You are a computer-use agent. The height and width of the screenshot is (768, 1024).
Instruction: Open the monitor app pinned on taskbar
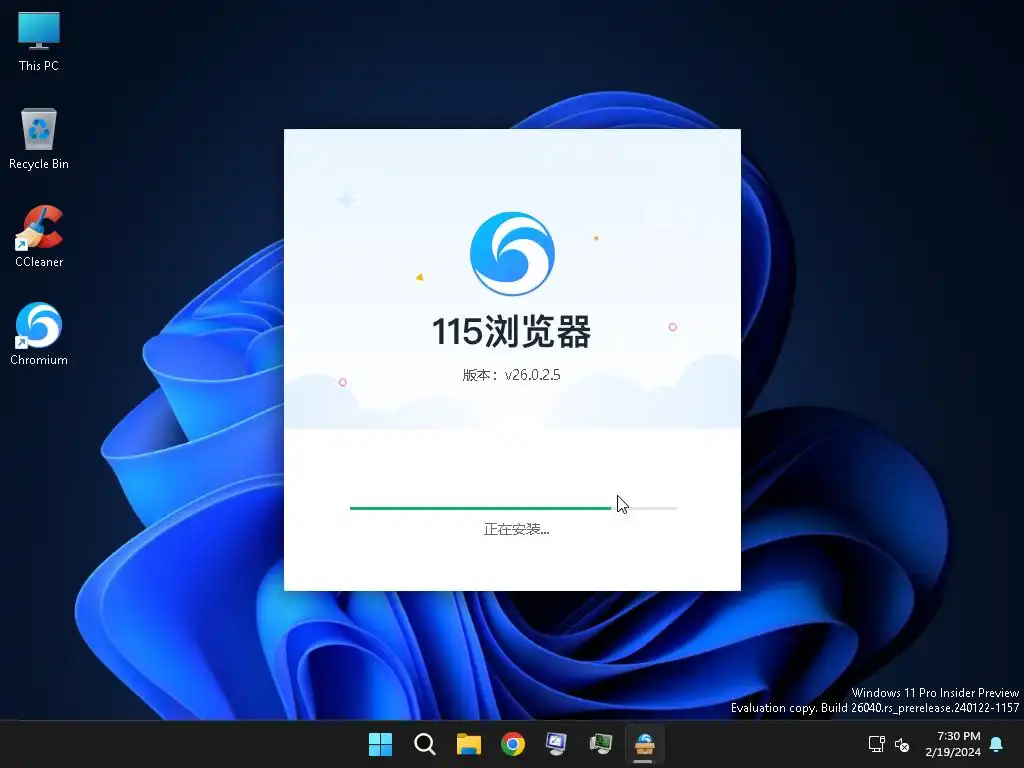[556, 744]
